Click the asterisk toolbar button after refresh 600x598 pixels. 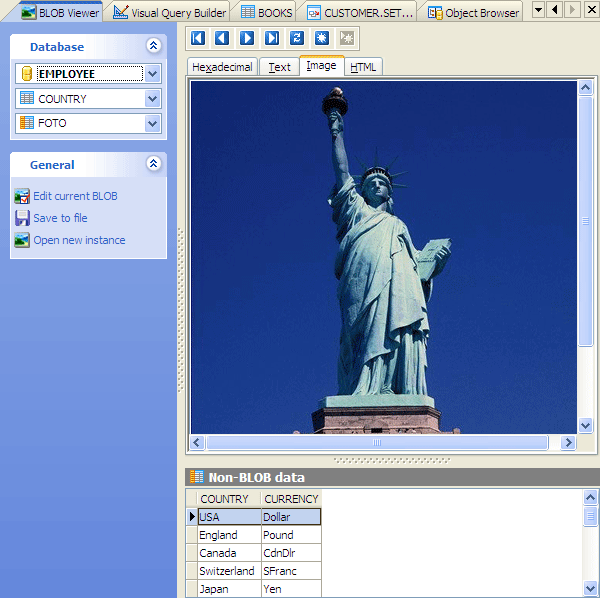pyautogui.click(x=321, y=38)
